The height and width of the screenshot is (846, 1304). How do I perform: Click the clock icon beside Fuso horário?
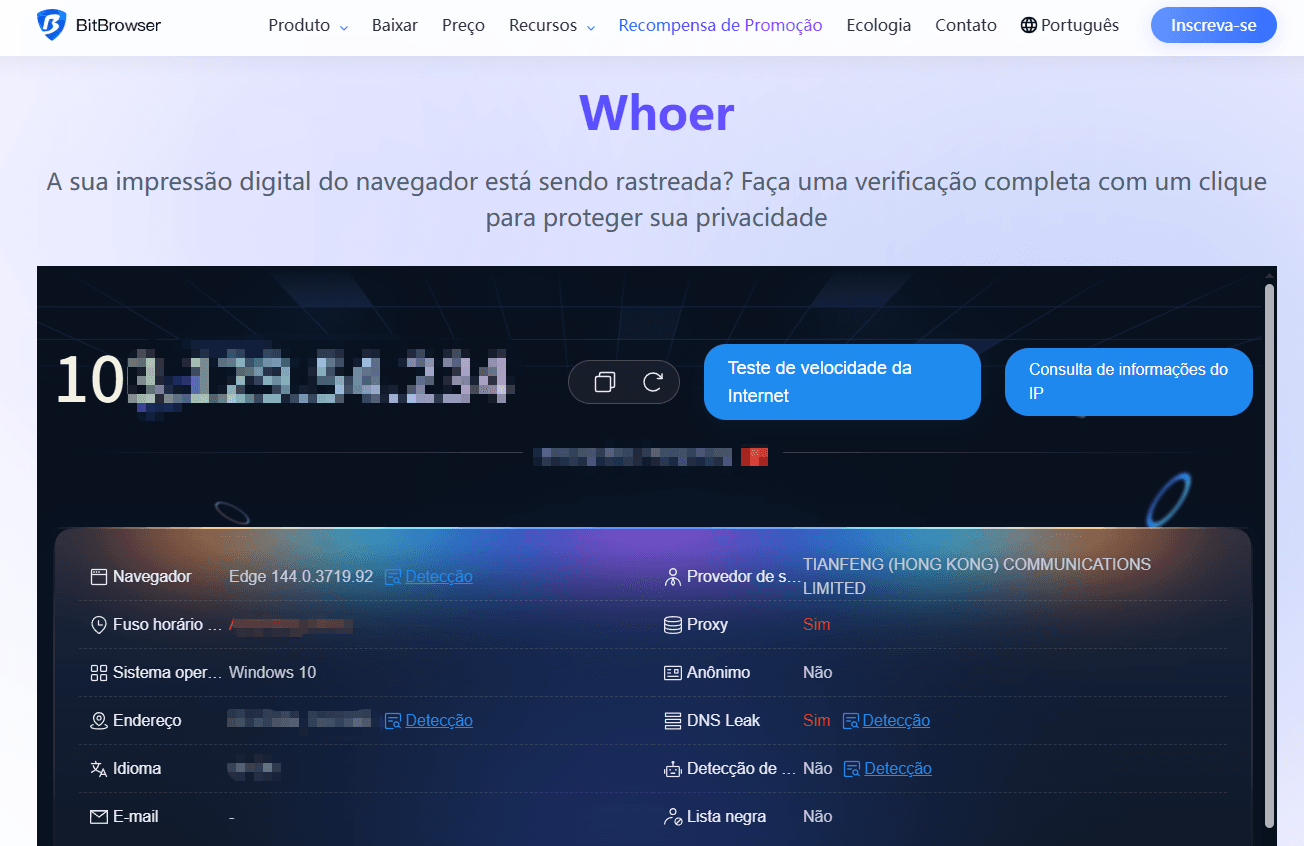[x=97, y=624]
